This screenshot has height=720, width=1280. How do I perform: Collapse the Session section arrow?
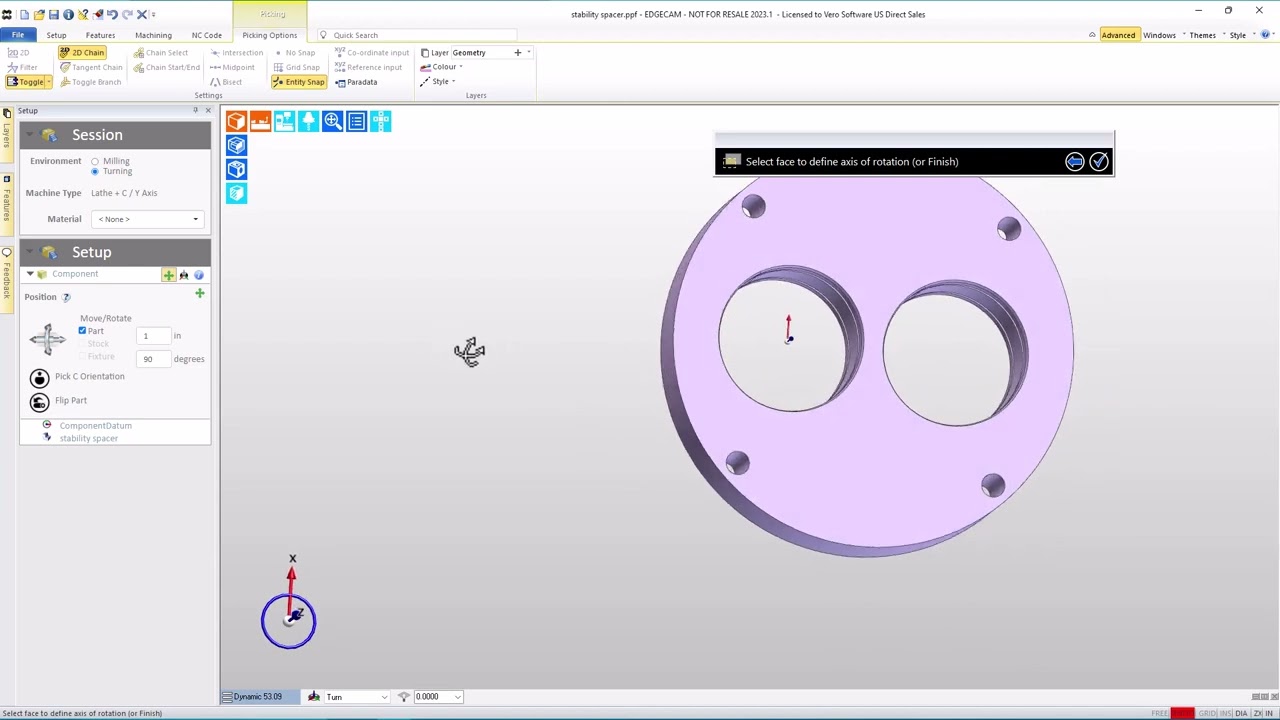(x=29, y=135)
